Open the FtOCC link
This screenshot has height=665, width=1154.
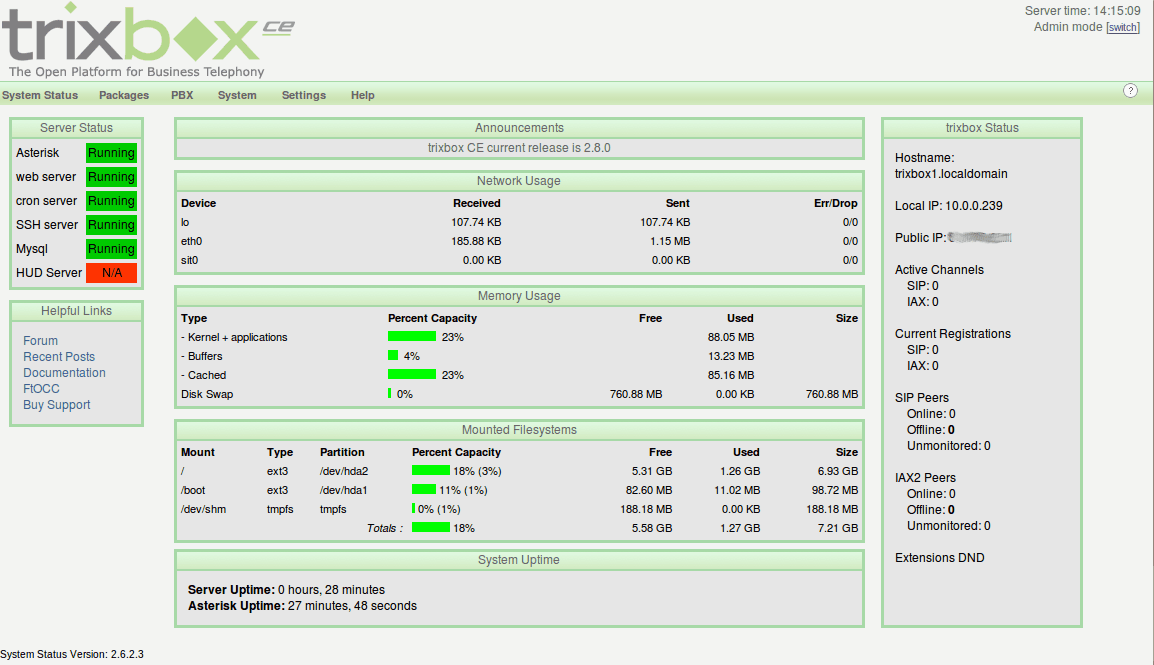coord(41,388)
